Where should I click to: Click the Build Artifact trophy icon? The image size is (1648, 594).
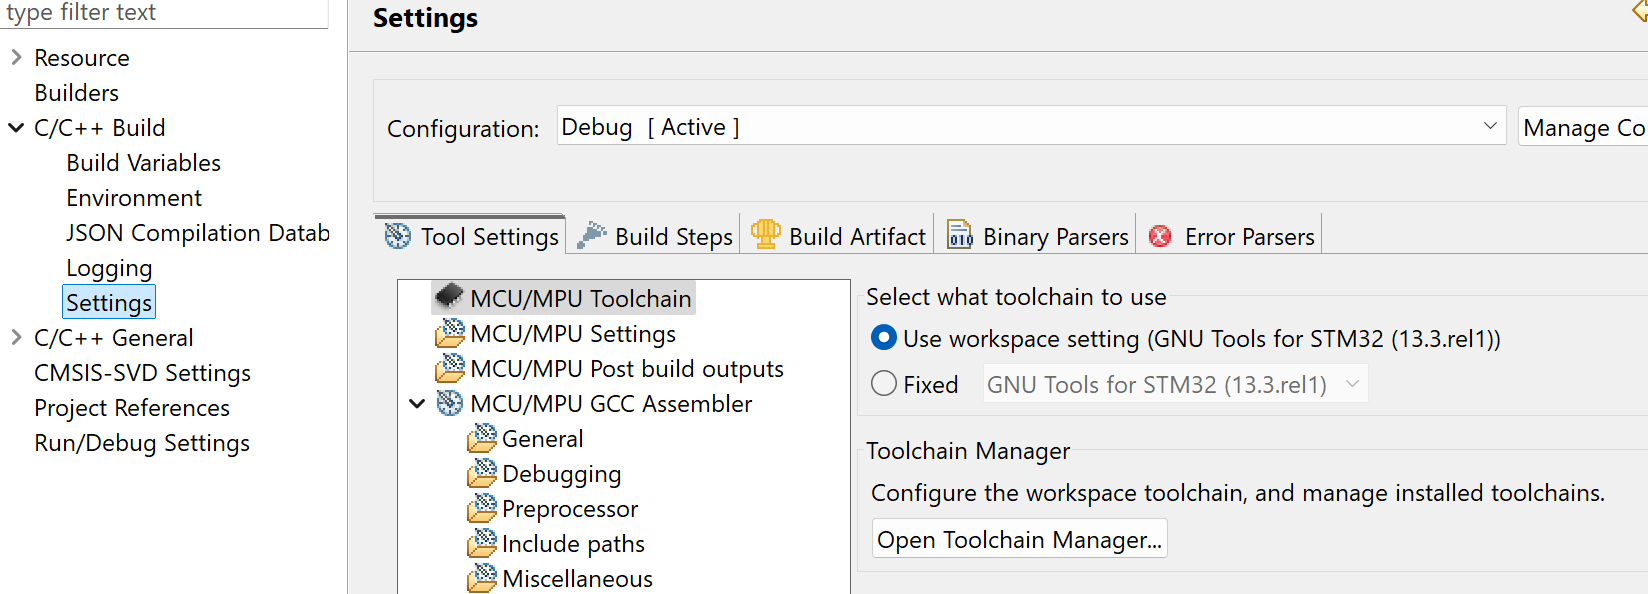[765, 235]
